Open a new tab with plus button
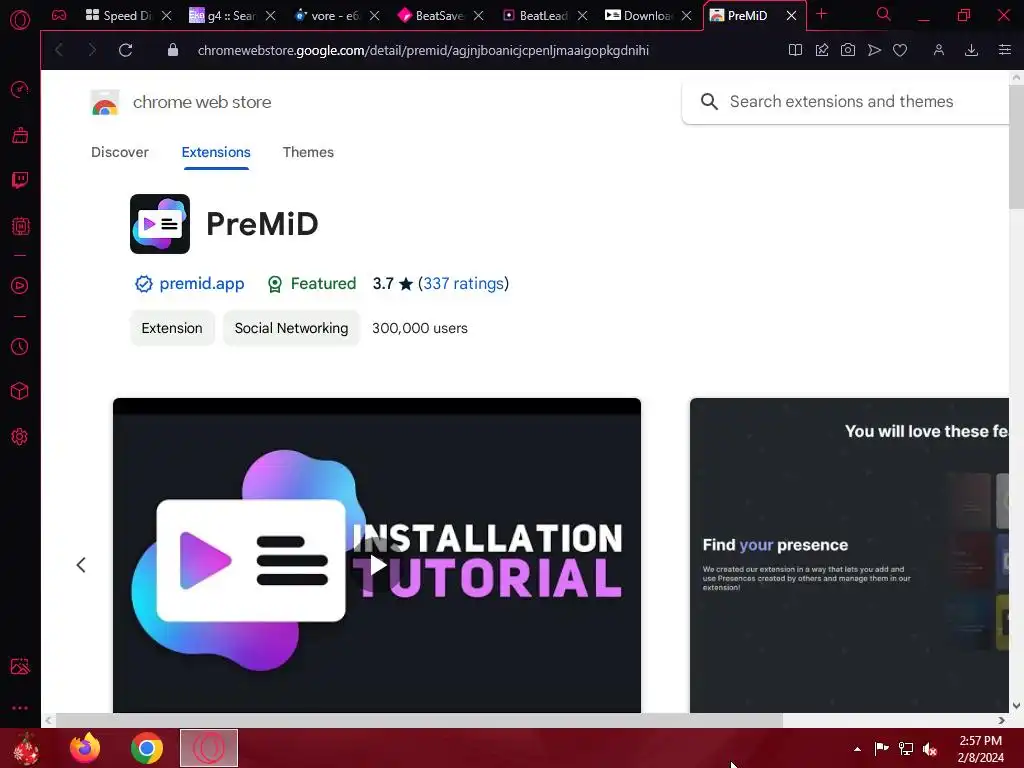This screenshot has height=768, width=1024. pos(822,14)
